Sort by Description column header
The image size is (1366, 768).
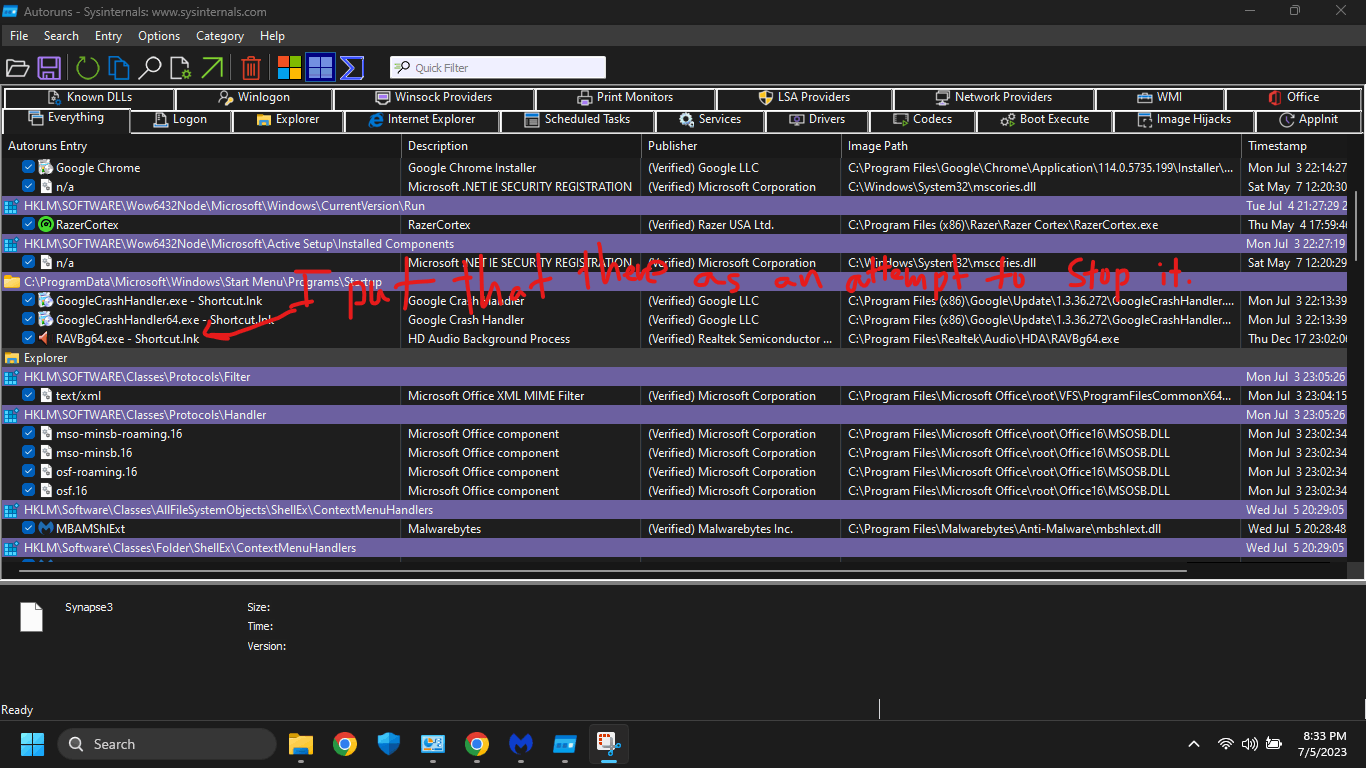click(x=521, y=146)
